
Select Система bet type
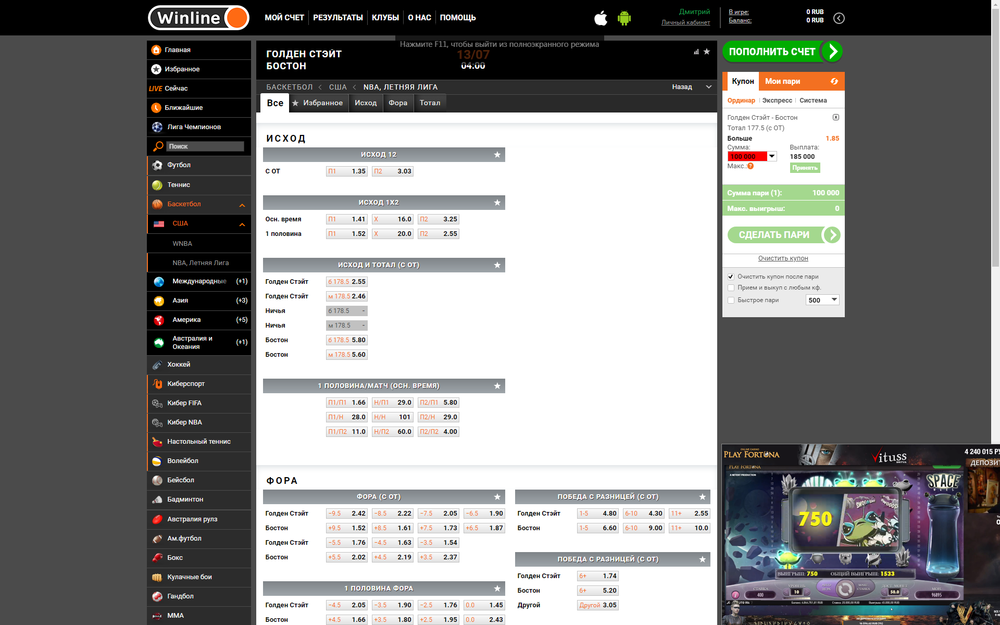(x=813, y=100)
